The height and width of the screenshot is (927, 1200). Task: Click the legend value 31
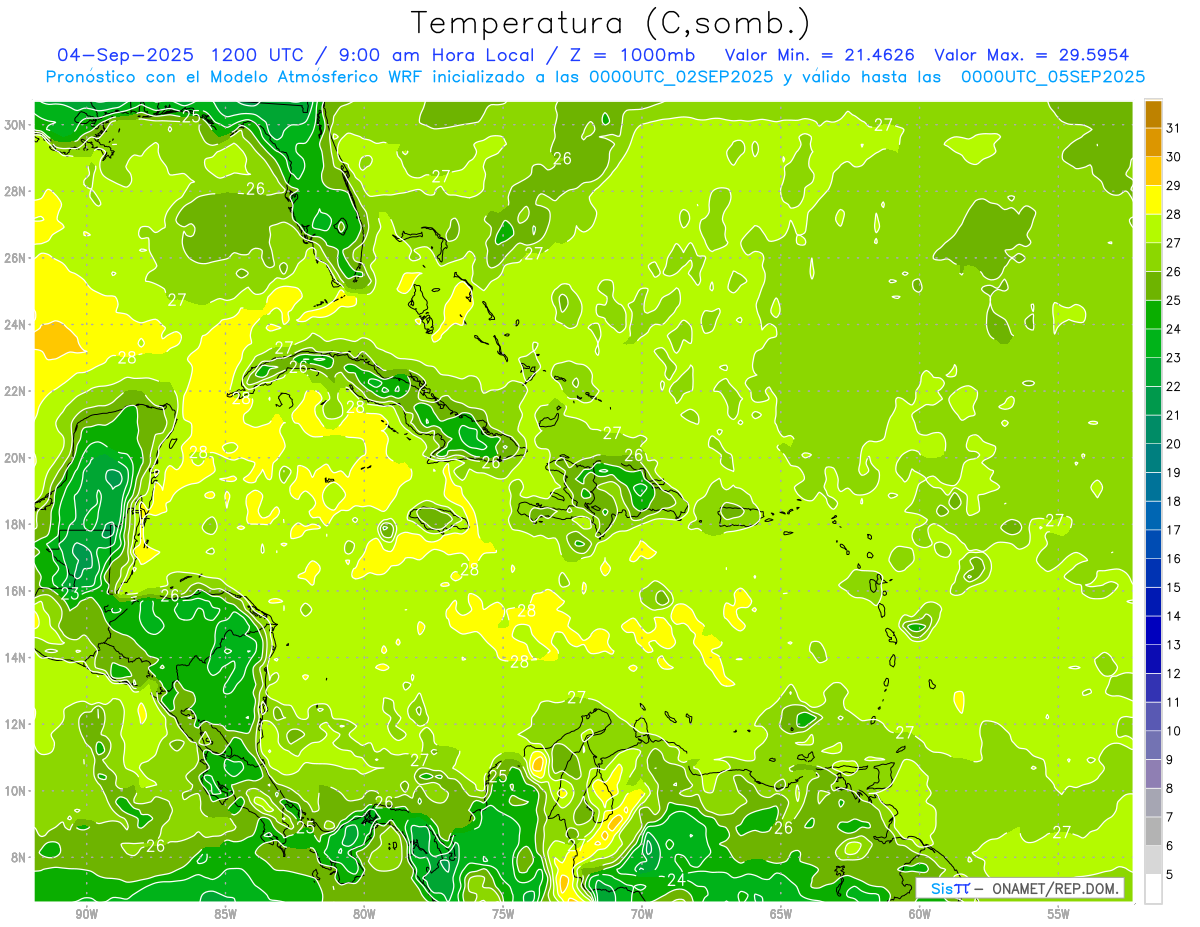[1174, 129]
